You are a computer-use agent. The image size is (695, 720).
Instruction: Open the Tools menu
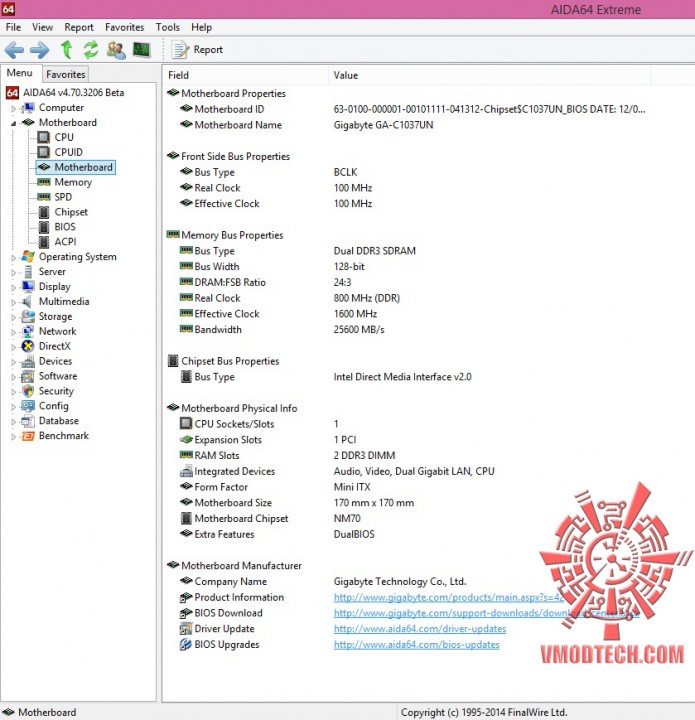(x=168, y=27)
